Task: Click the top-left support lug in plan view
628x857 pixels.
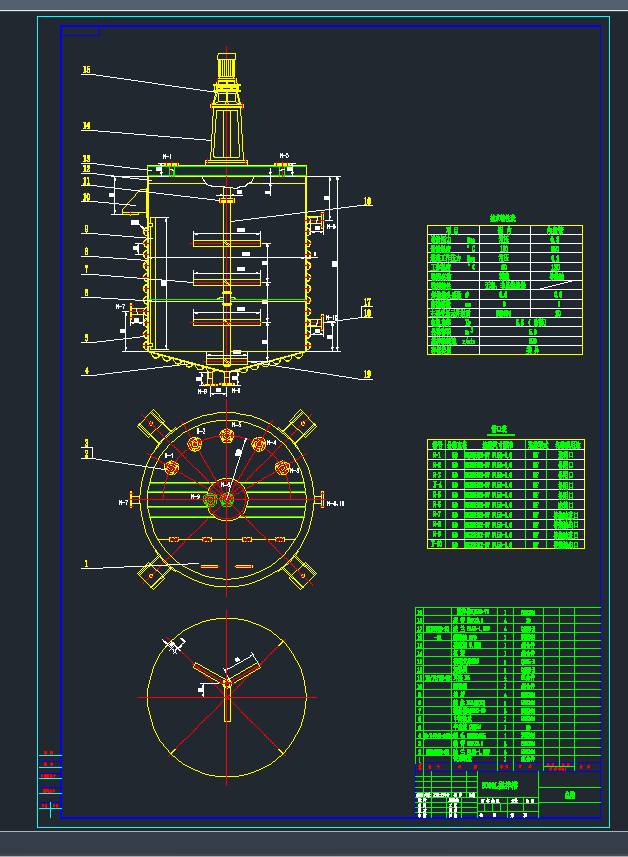Action: 153,423
